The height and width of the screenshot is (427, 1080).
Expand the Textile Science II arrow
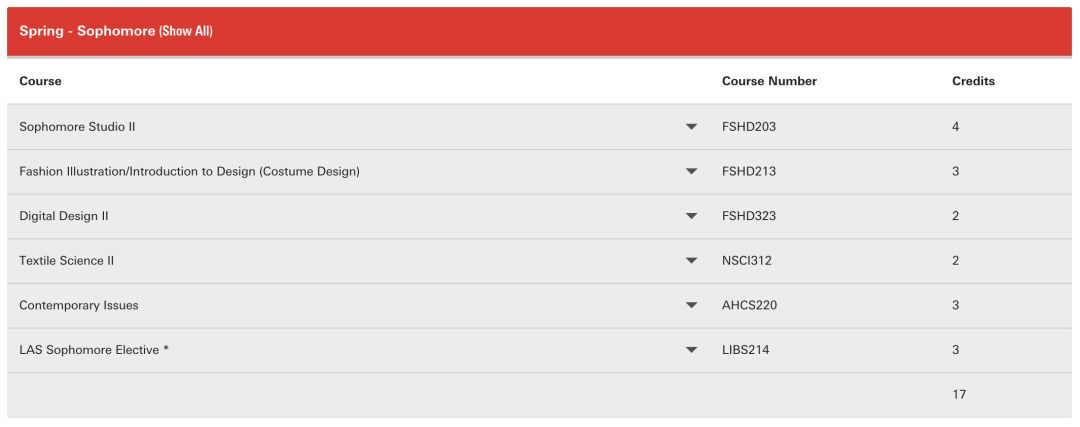point(691,261)
